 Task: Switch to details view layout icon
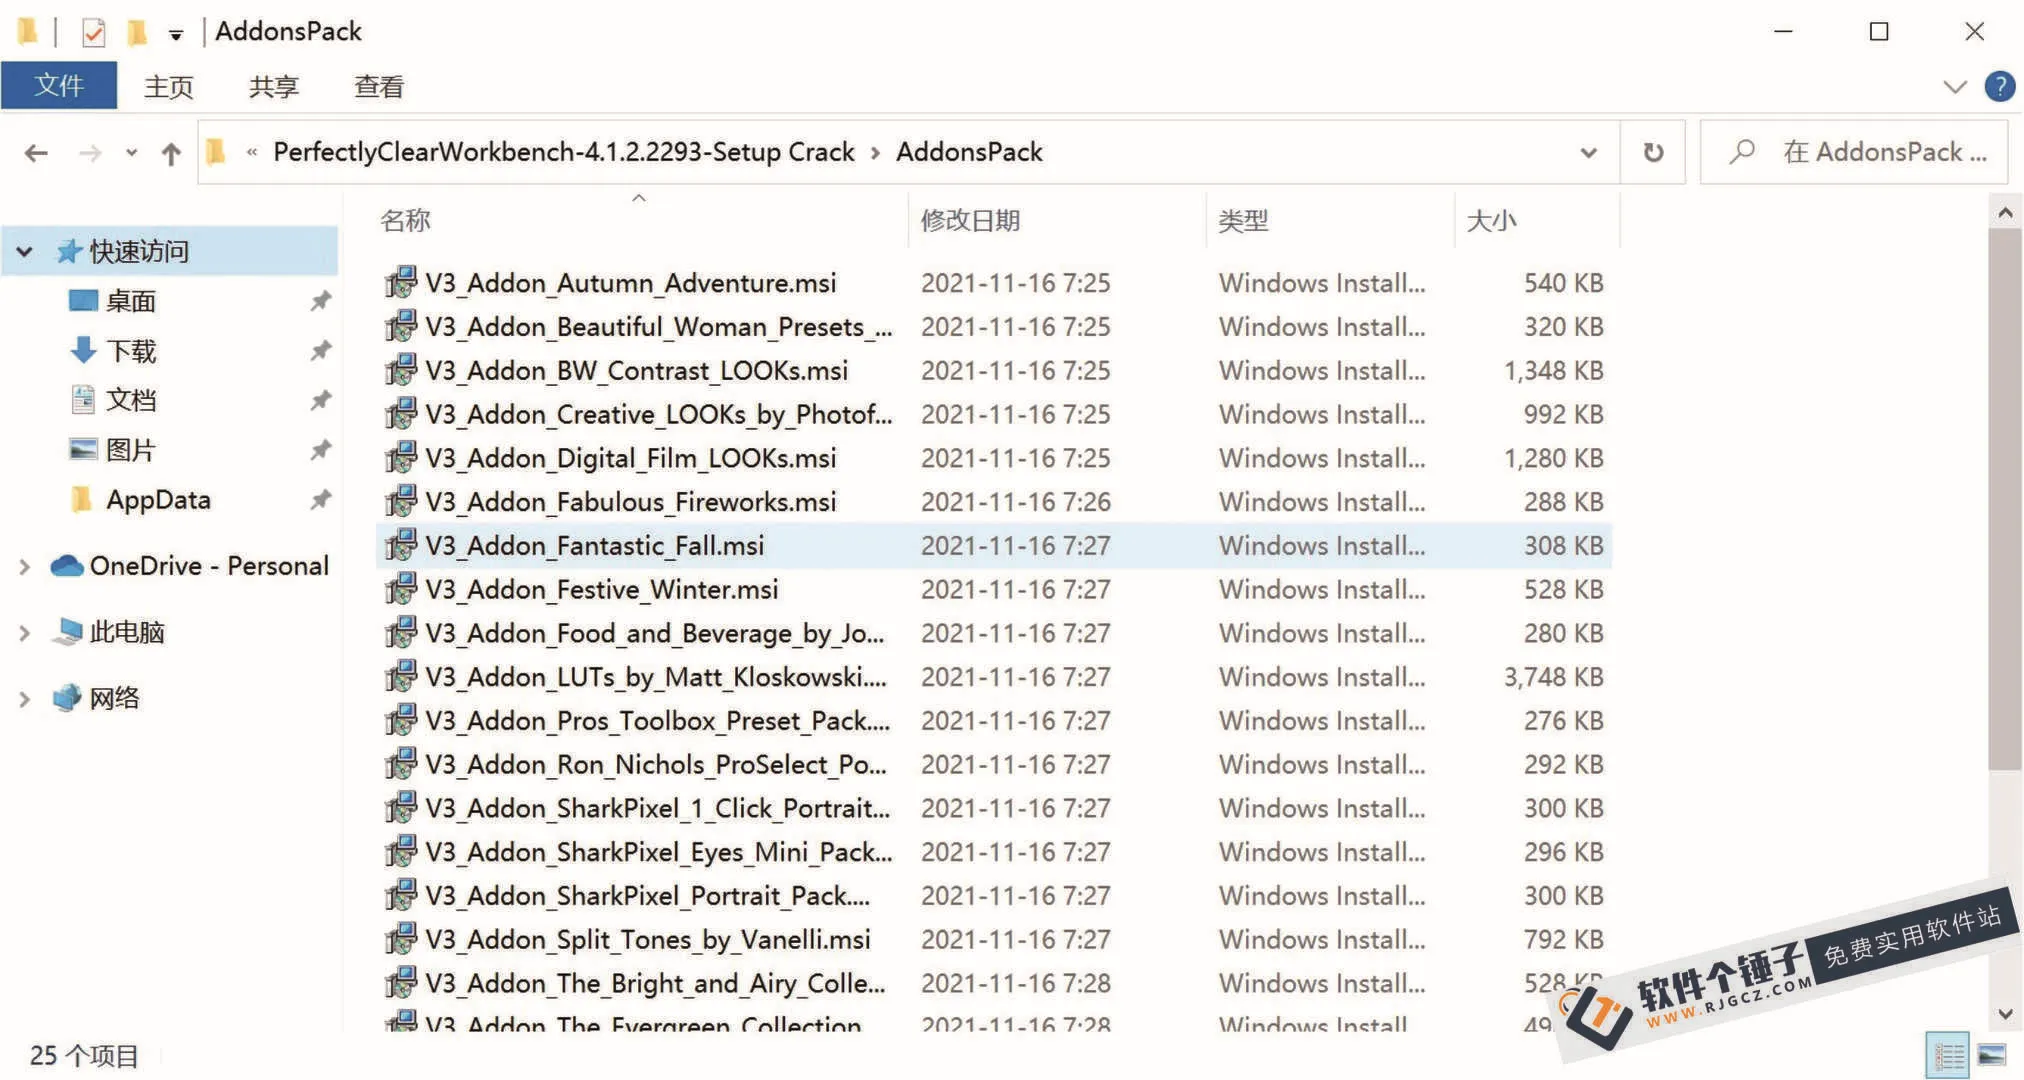[x=1948, y=1055]
